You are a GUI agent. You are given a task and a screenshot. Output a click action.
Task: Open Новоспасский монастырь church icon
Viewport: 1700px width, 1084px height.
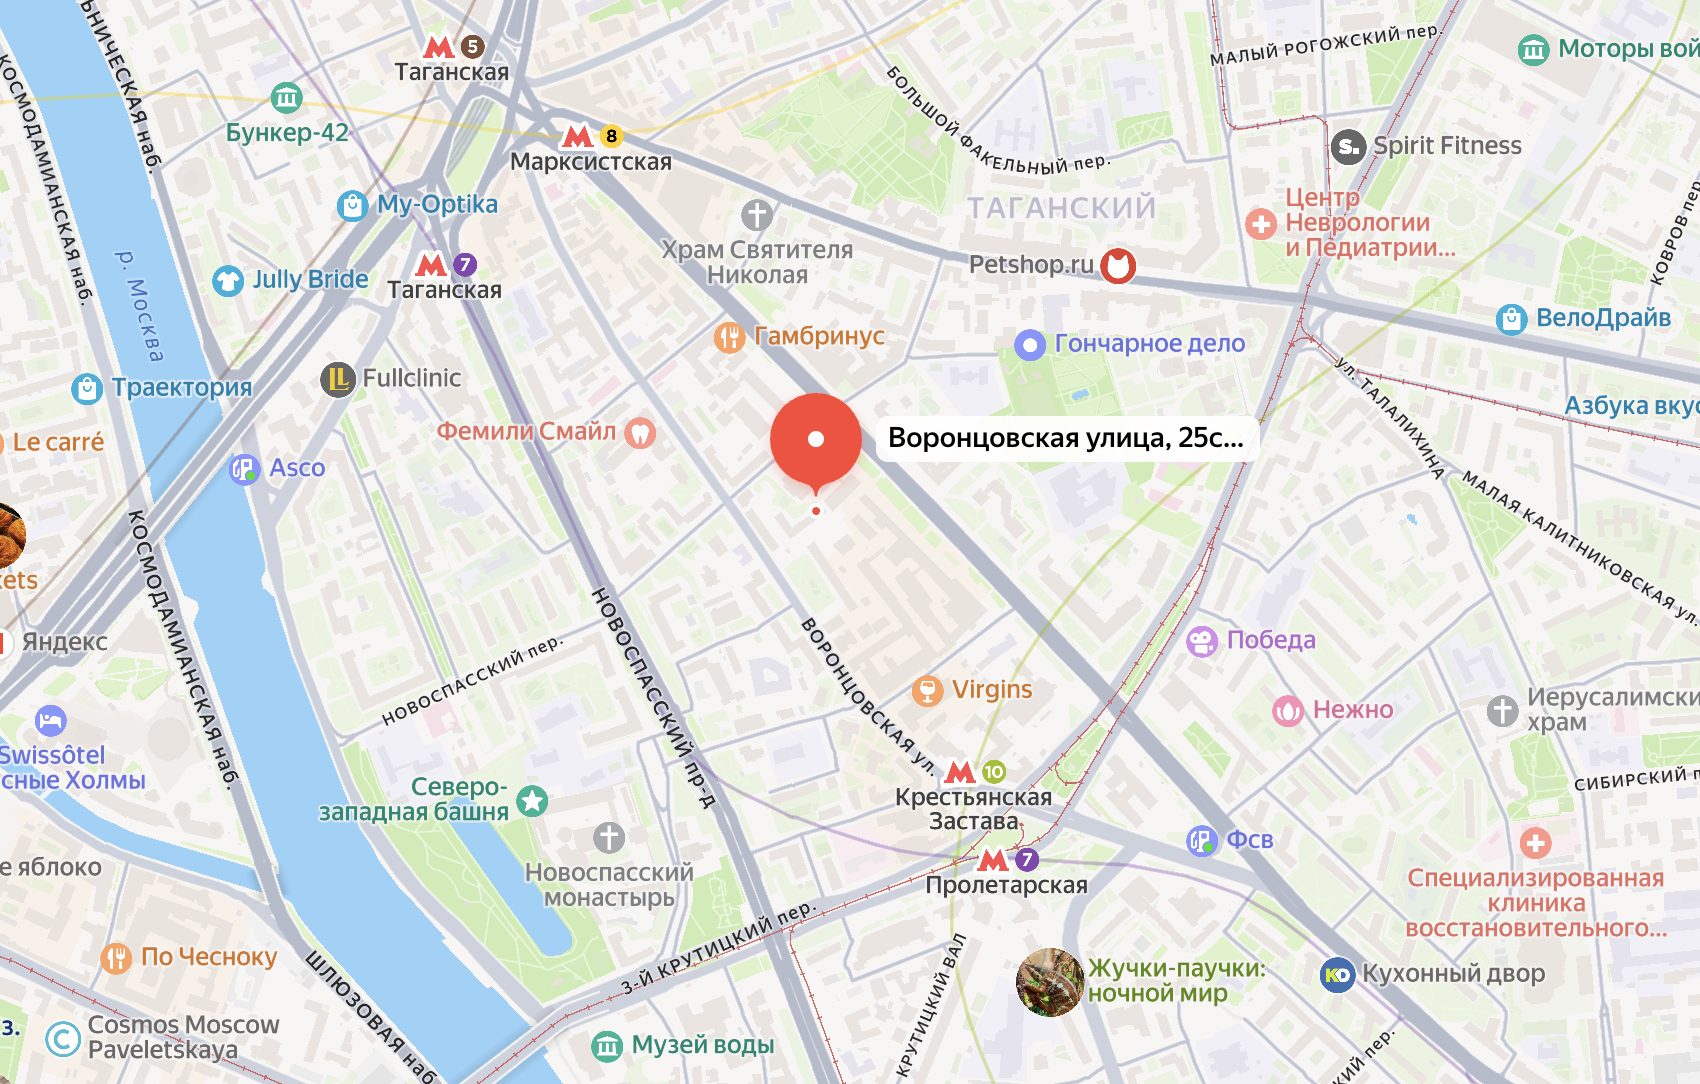[x=609, y=838]
